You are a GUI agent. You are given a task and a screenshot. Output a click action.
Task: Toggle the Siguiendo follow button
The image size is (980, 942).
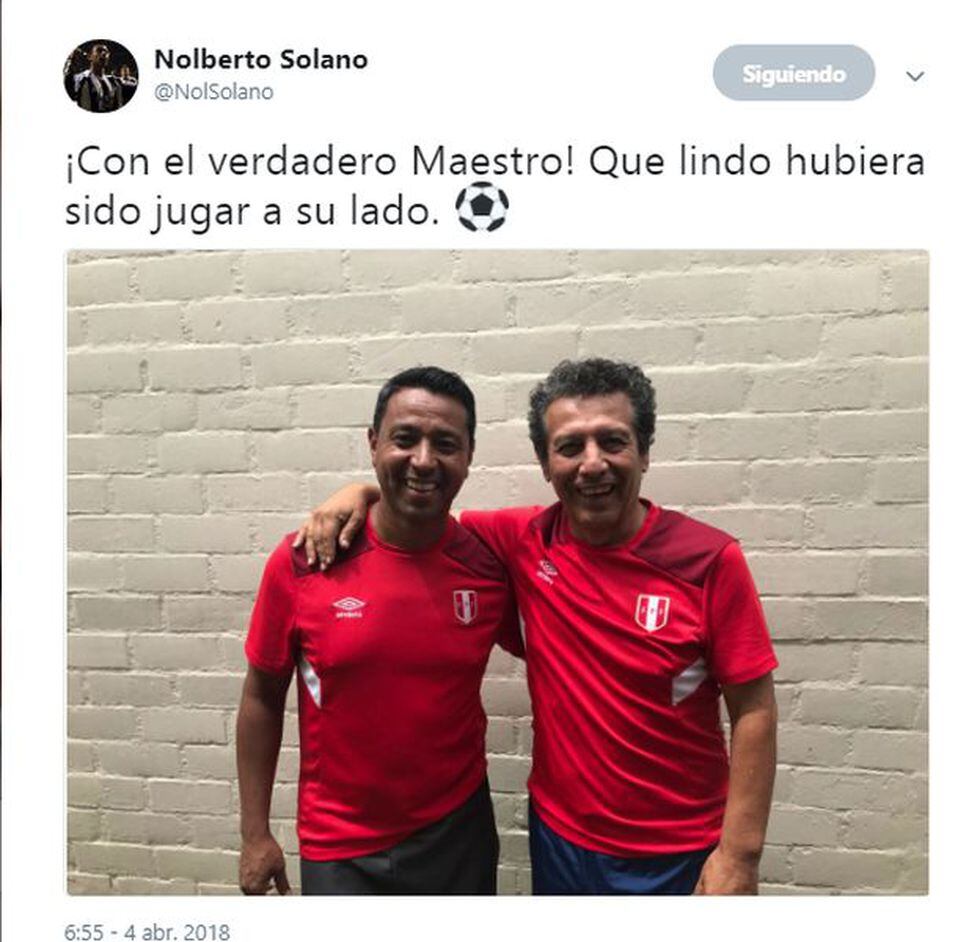click(794, 73)
